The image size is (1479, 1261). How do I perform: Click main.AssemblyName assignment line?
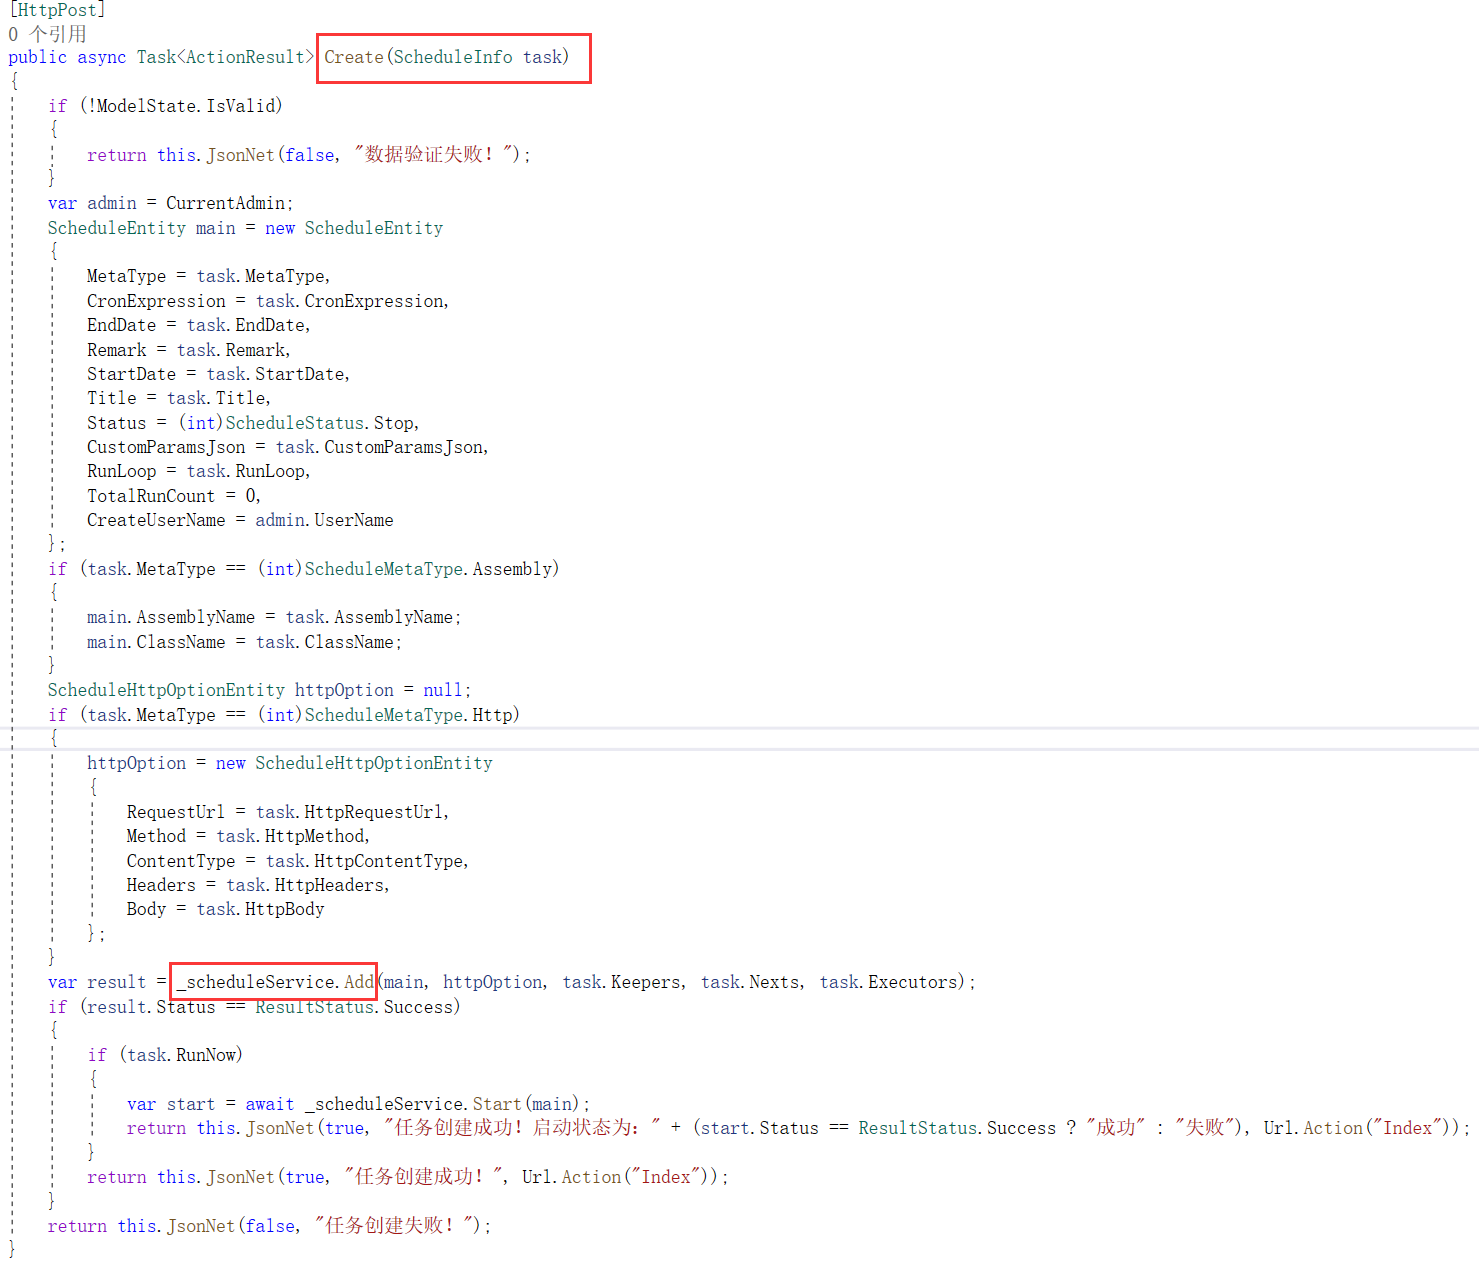click(x=274, y=617)
